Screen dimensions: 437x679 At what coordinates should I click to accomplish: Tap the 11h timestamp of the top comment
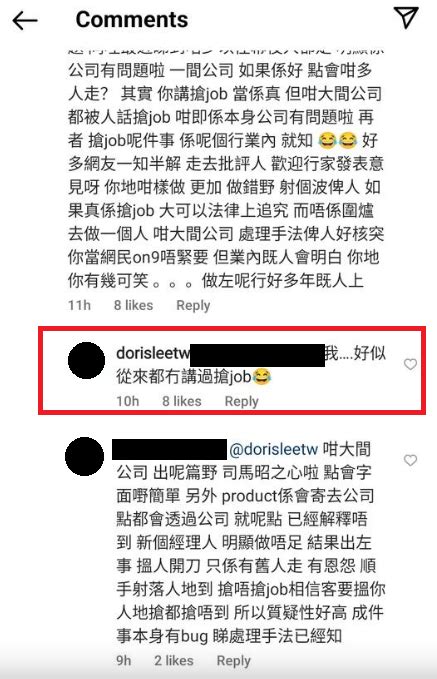79,305
